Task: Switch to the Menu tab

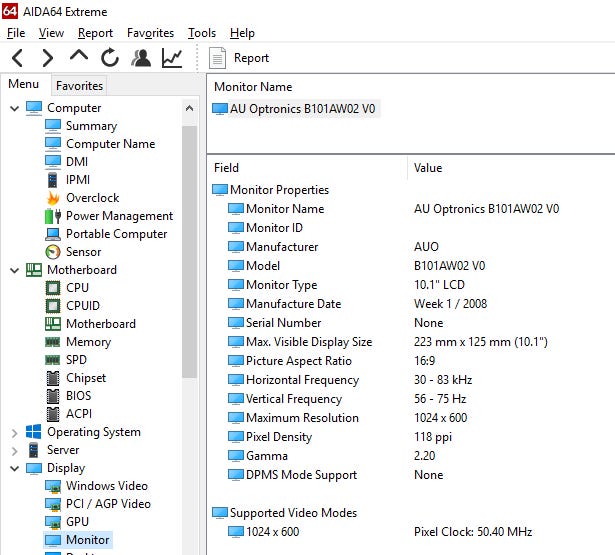Action: point(24,84)
